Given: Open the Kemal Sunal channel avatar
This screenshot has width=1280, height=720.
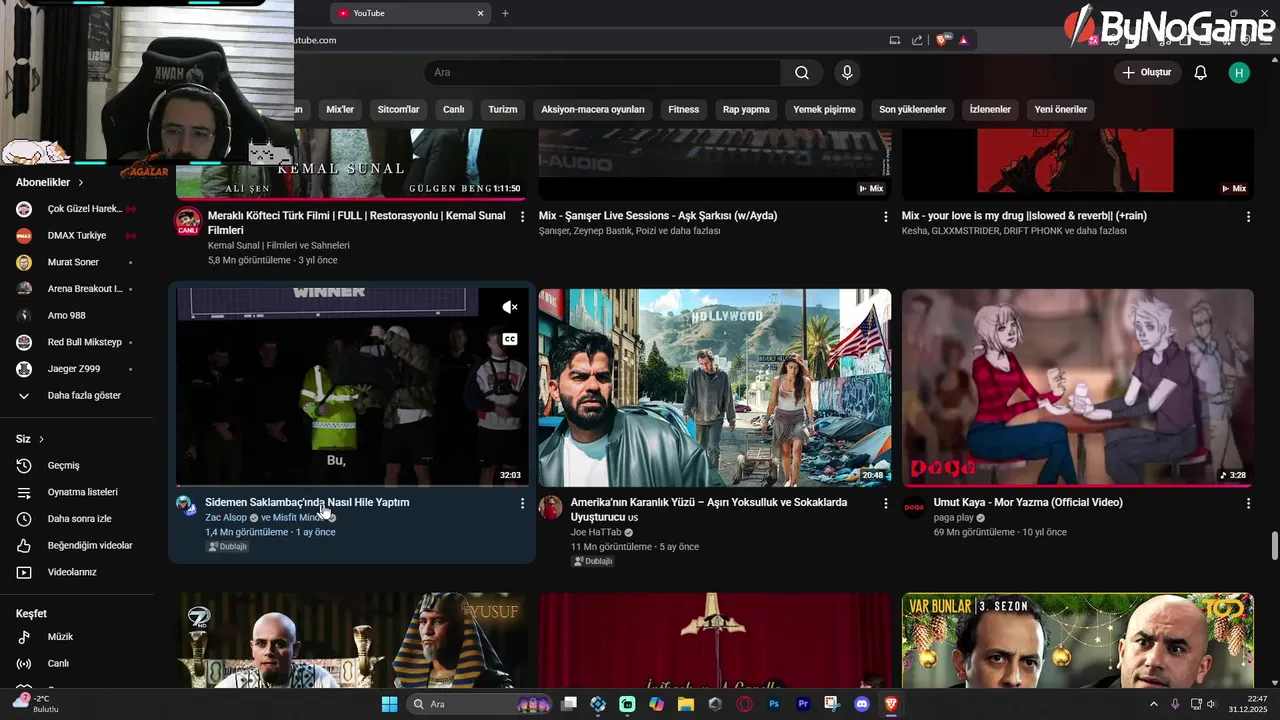Looking at the screenshot, I should 188,221.
